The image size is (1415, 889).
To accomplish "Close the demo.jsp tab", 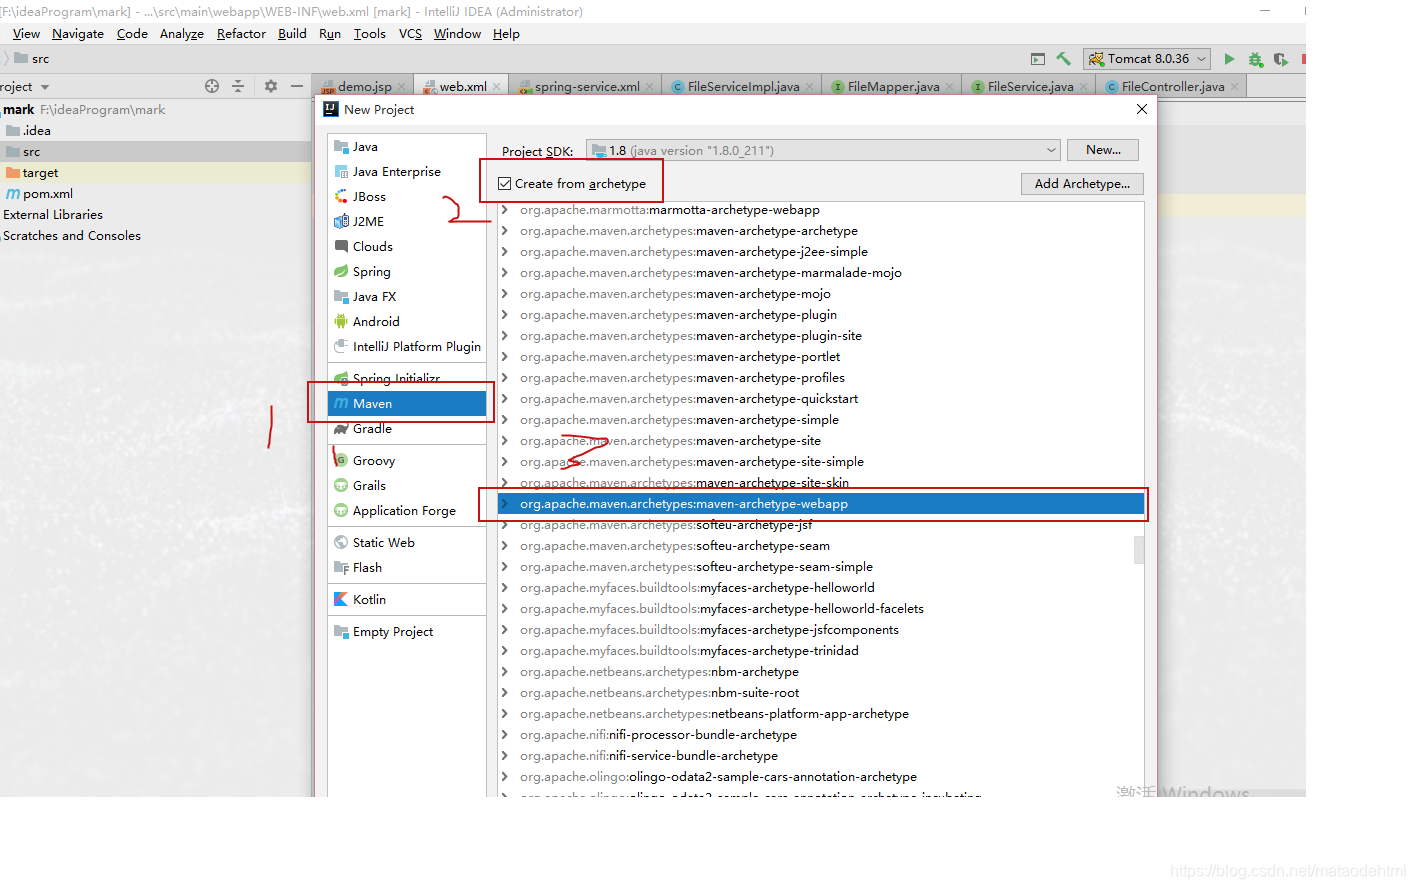I will coord(402,87).
